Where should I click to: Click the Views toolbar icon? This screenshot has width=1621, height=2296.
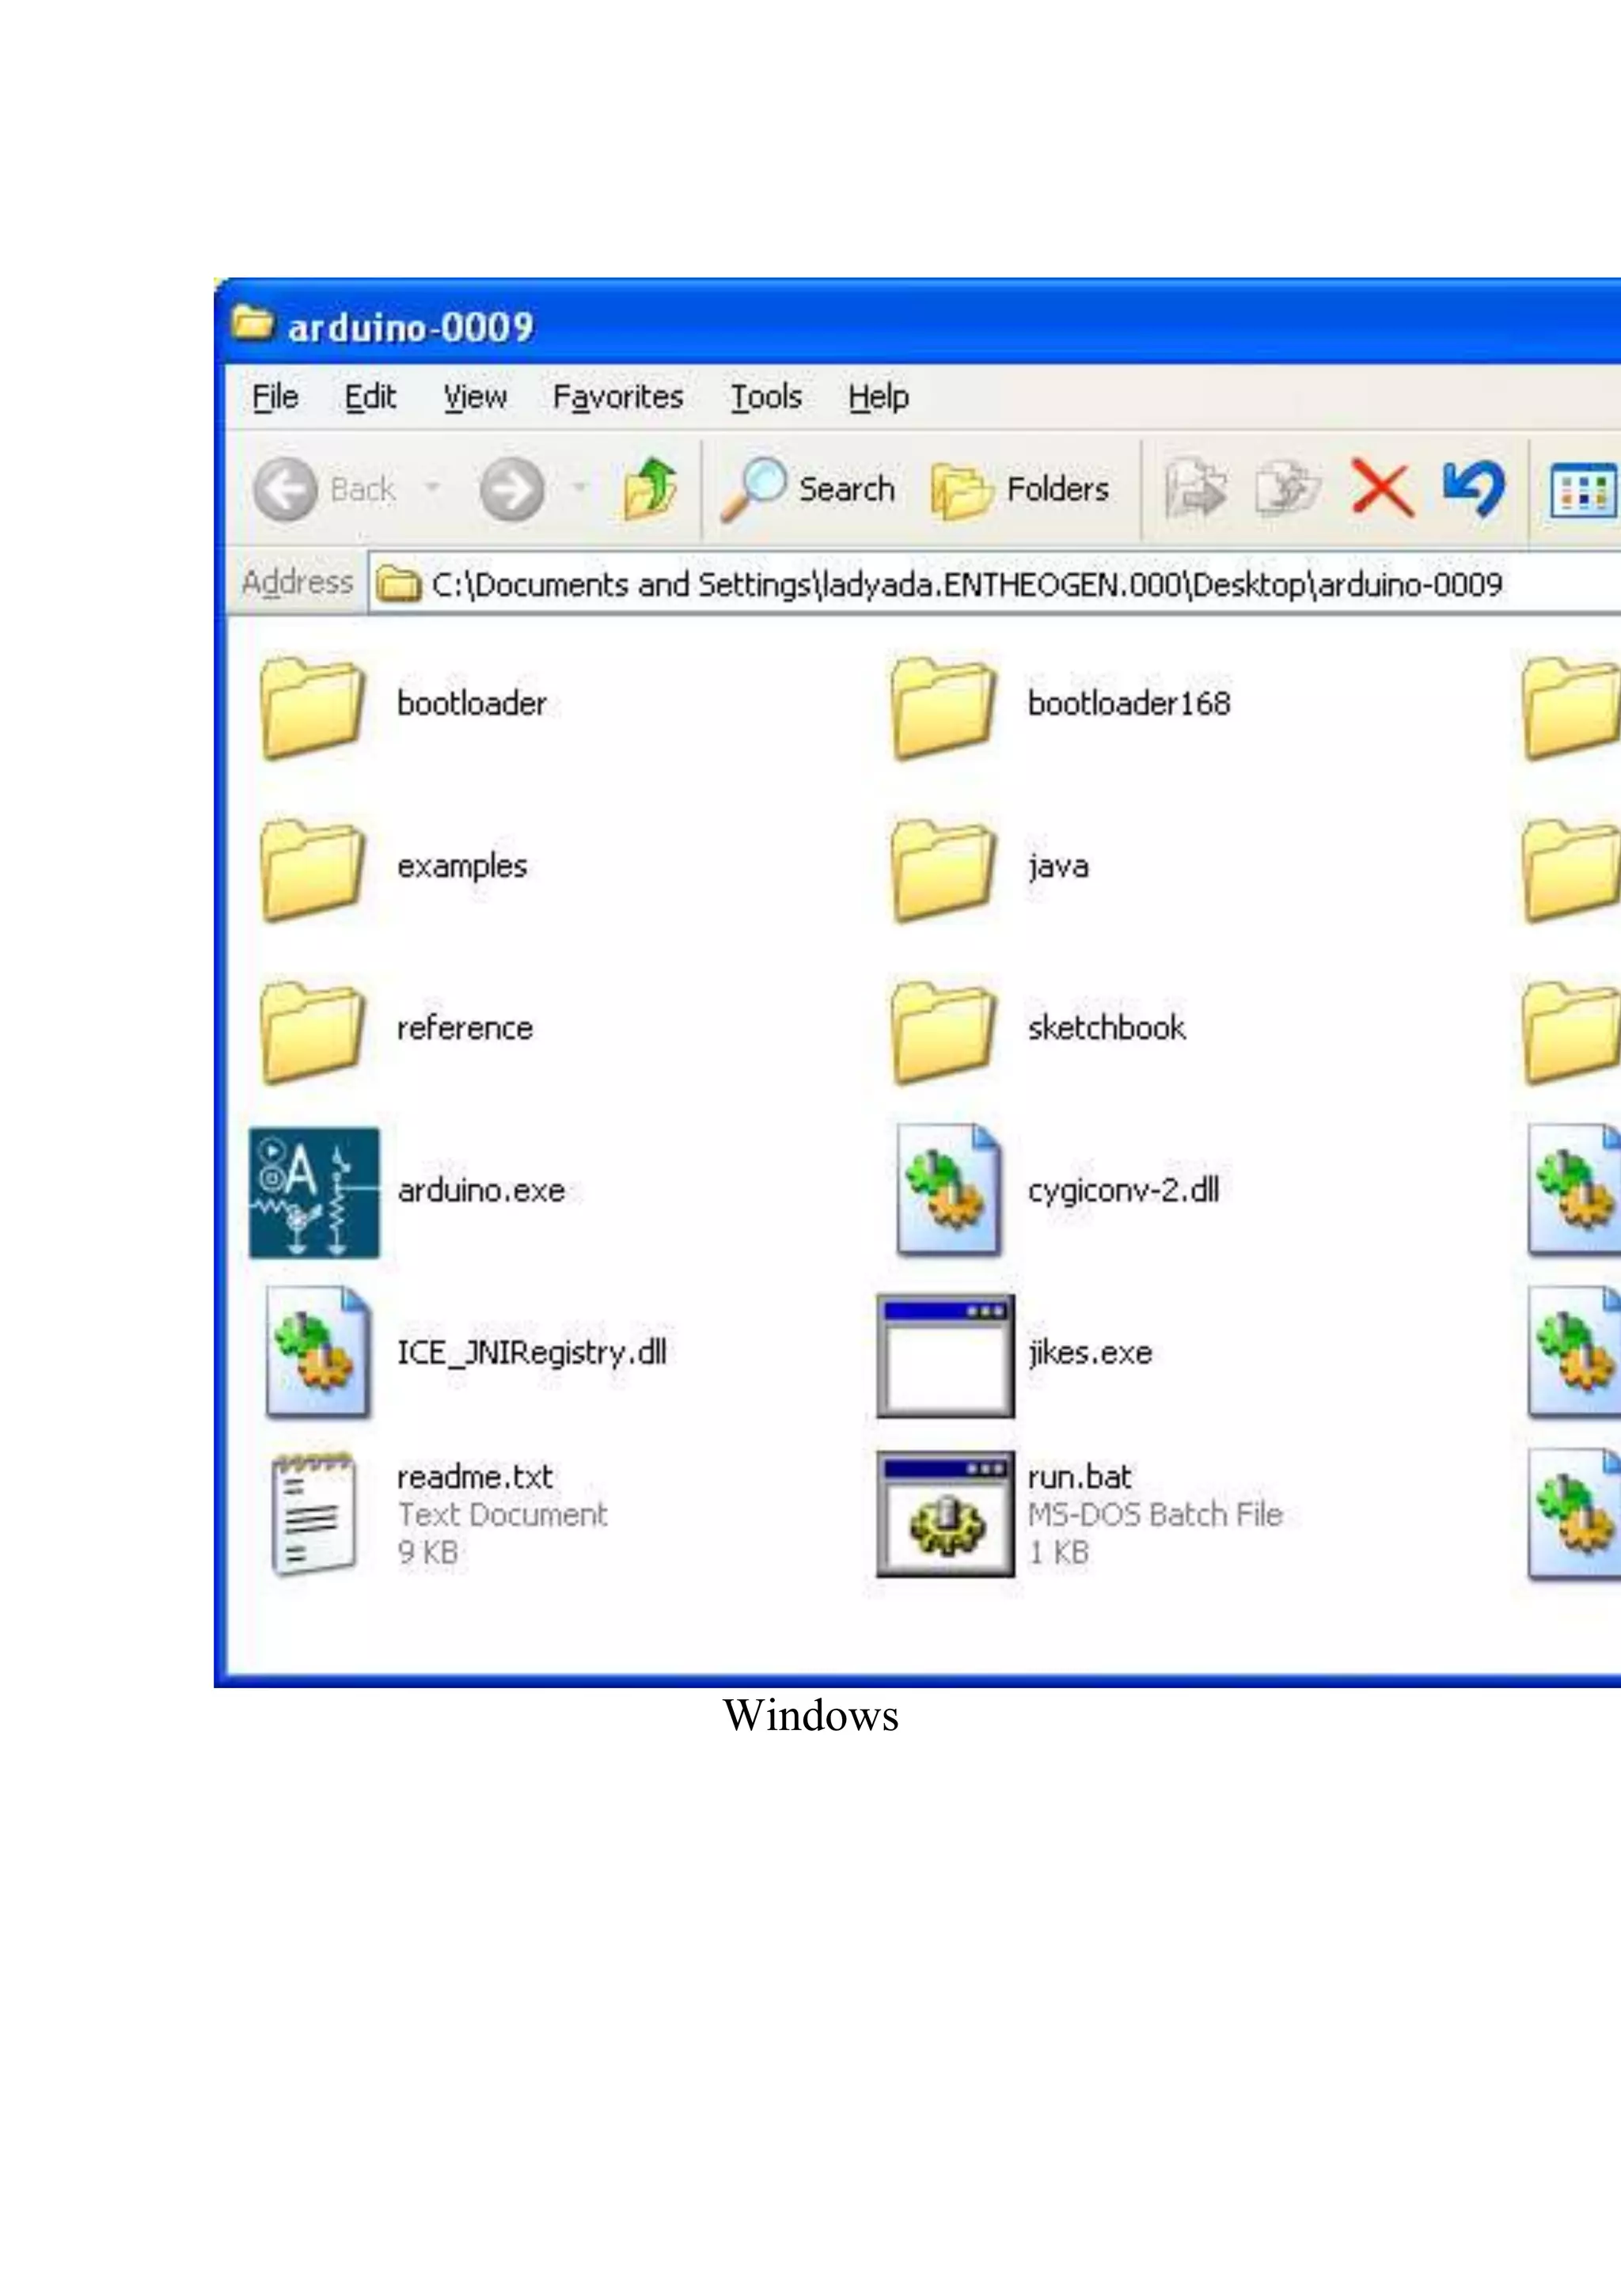click(x=1584, y=491)
